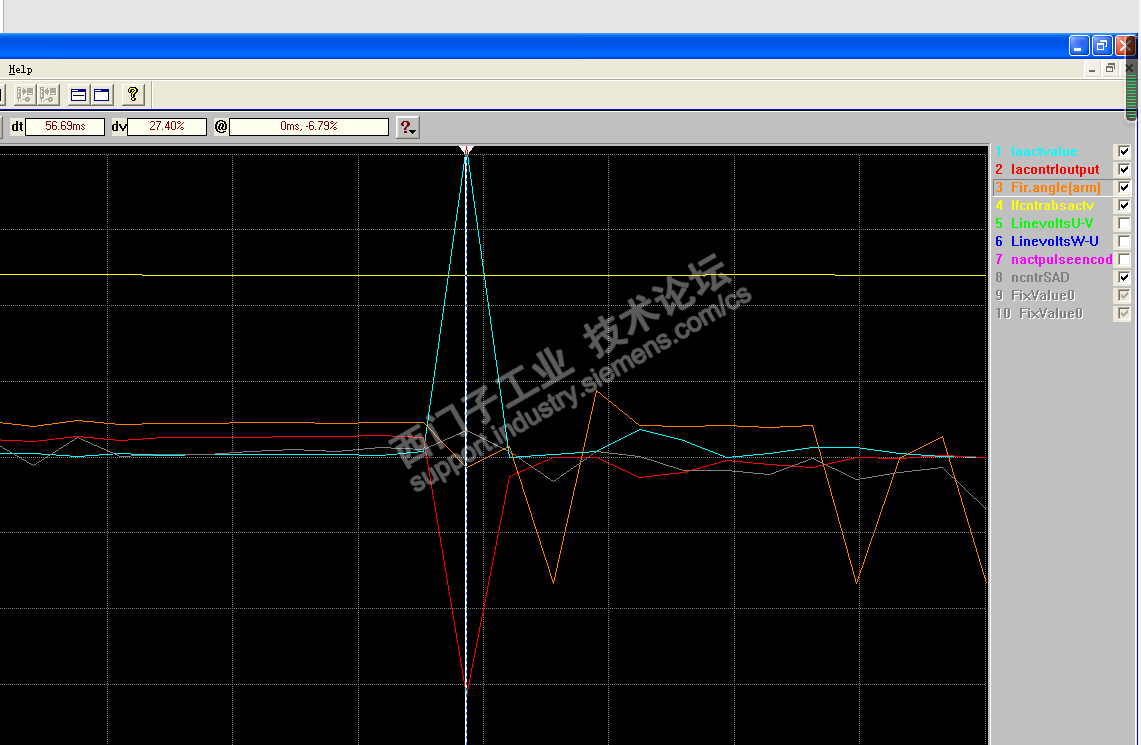Restore down the main application window
Image resolution: width=1141 pixels, height=745 pixels.
click(x=1102, y=46)
